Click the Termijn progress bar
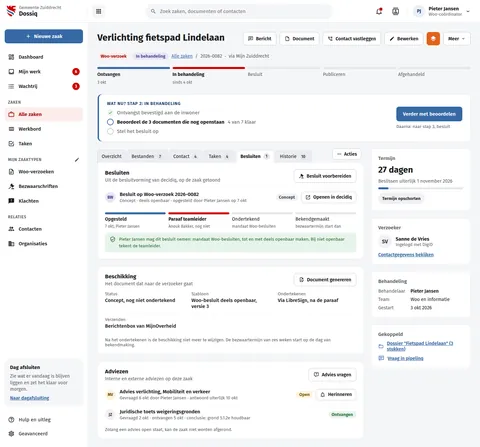The width and height of the screenshot is (480, 447). tap(420, 188)
